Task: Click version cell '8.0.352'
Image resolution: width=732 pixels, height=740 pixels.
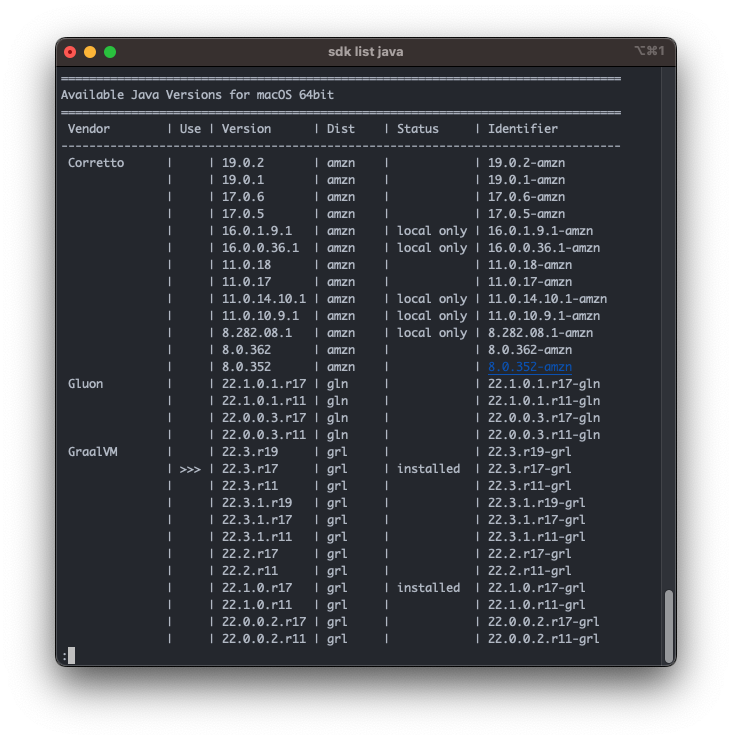Action: [x=246, y=367]
